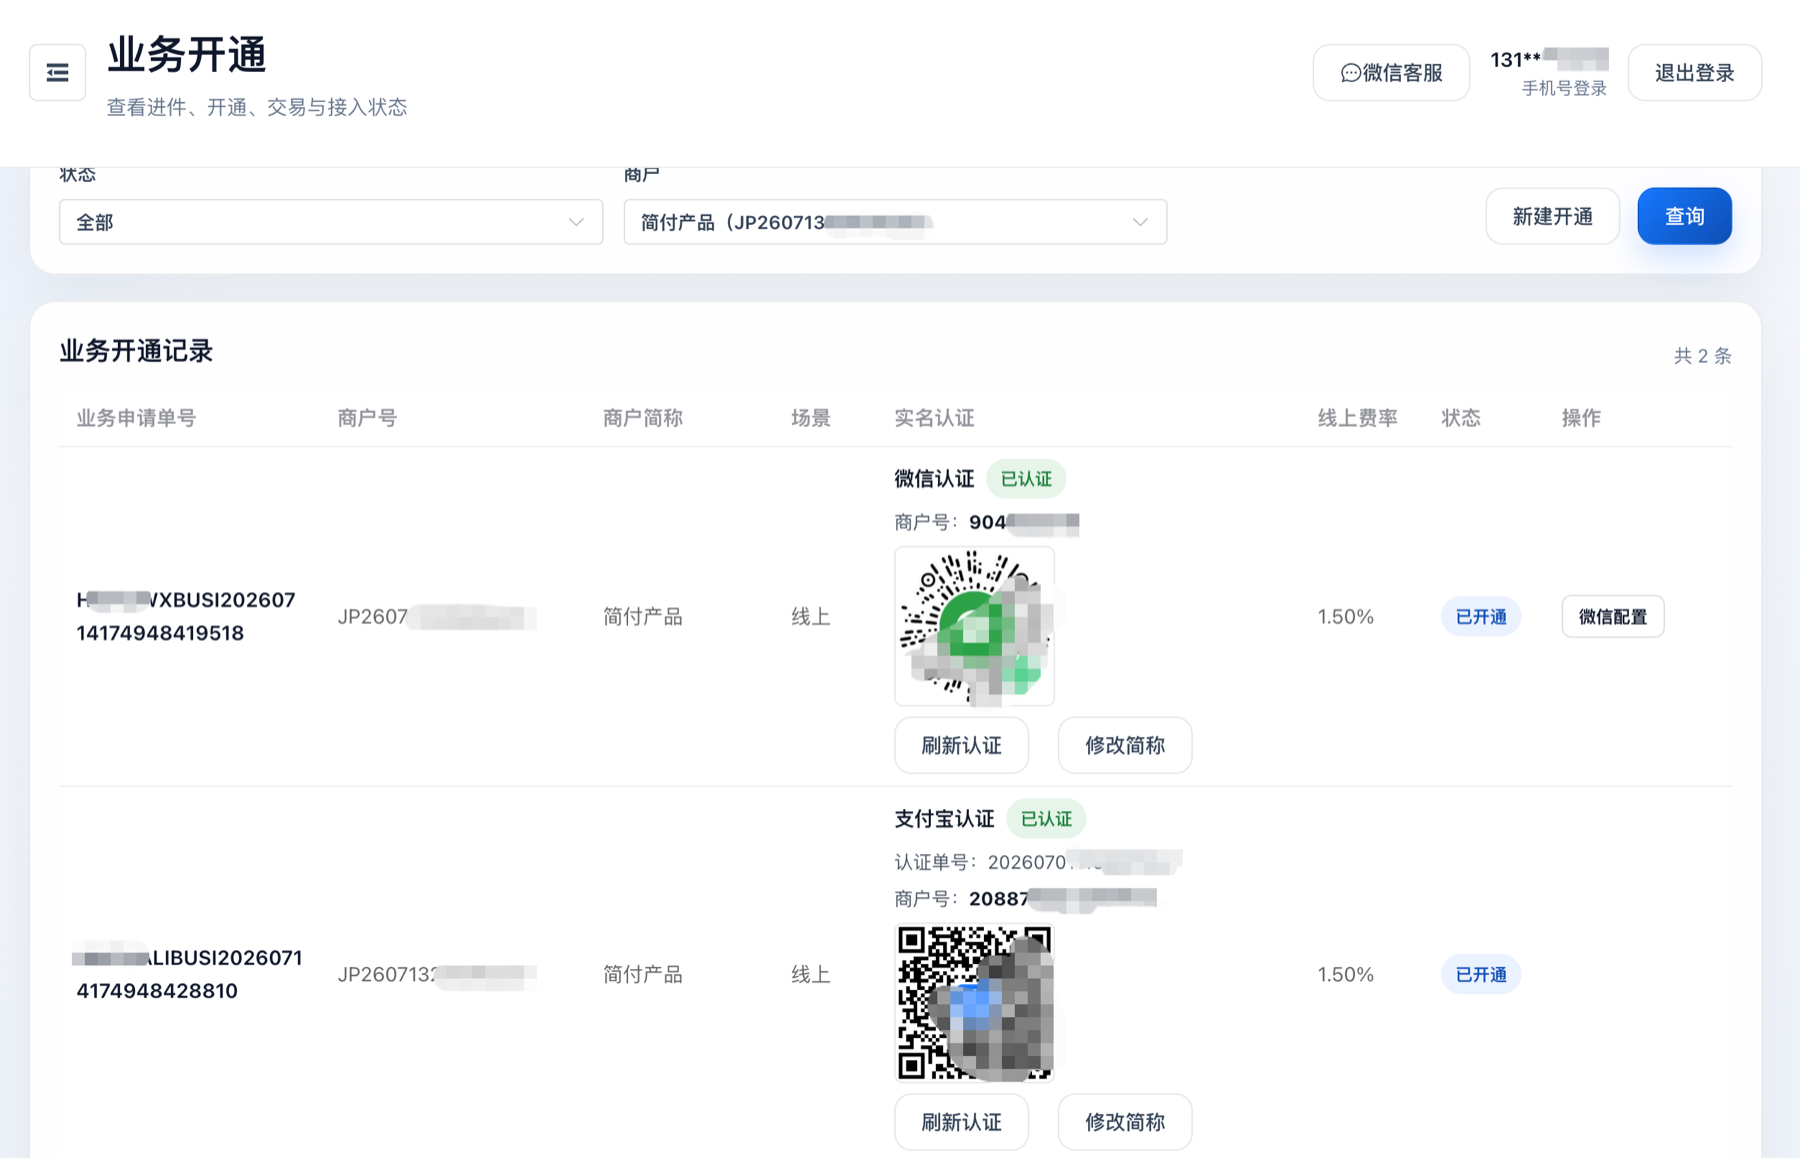The height and width of the screenshot is (1158, 1800).
Task: Click the Alipay QR code image
Action: (975, 1002)
